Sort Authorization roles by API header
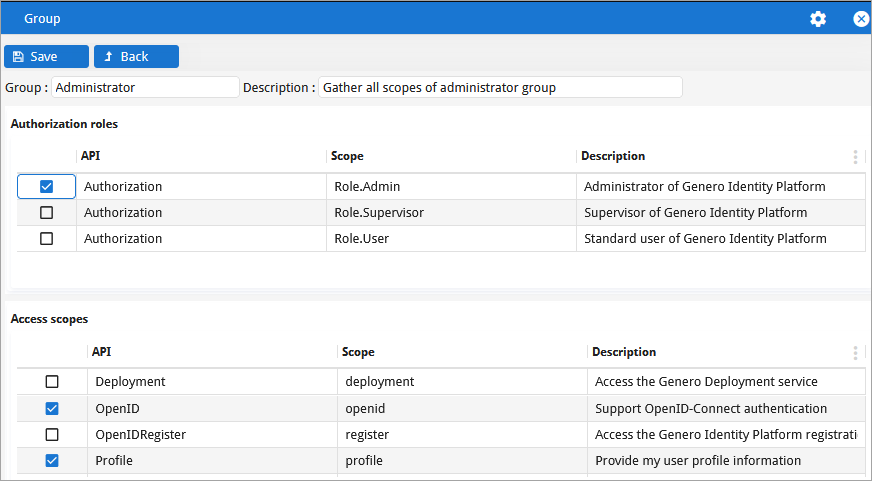 201,156
